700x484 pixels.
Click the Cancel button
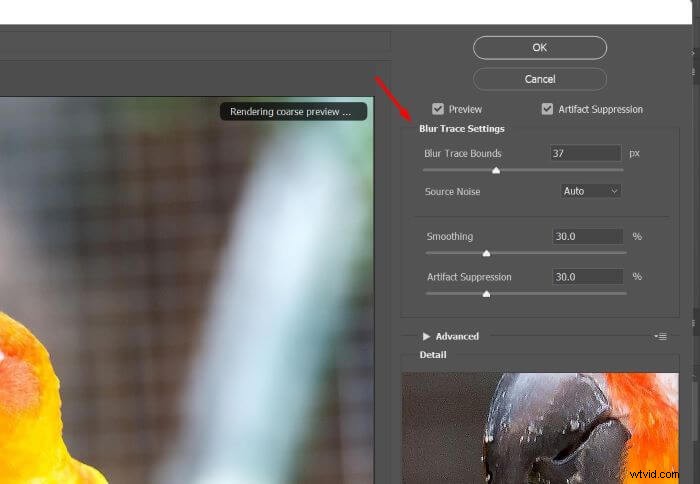540,79
